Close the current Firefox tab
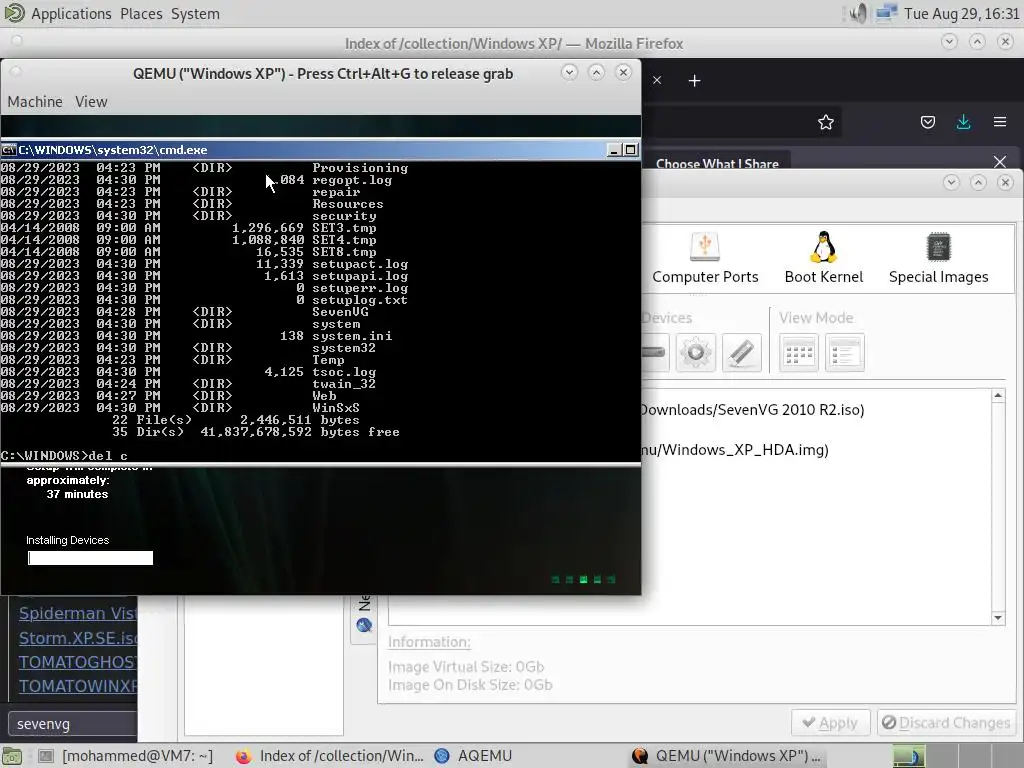This screenshot has height=768, width=1024. point(657,80)
